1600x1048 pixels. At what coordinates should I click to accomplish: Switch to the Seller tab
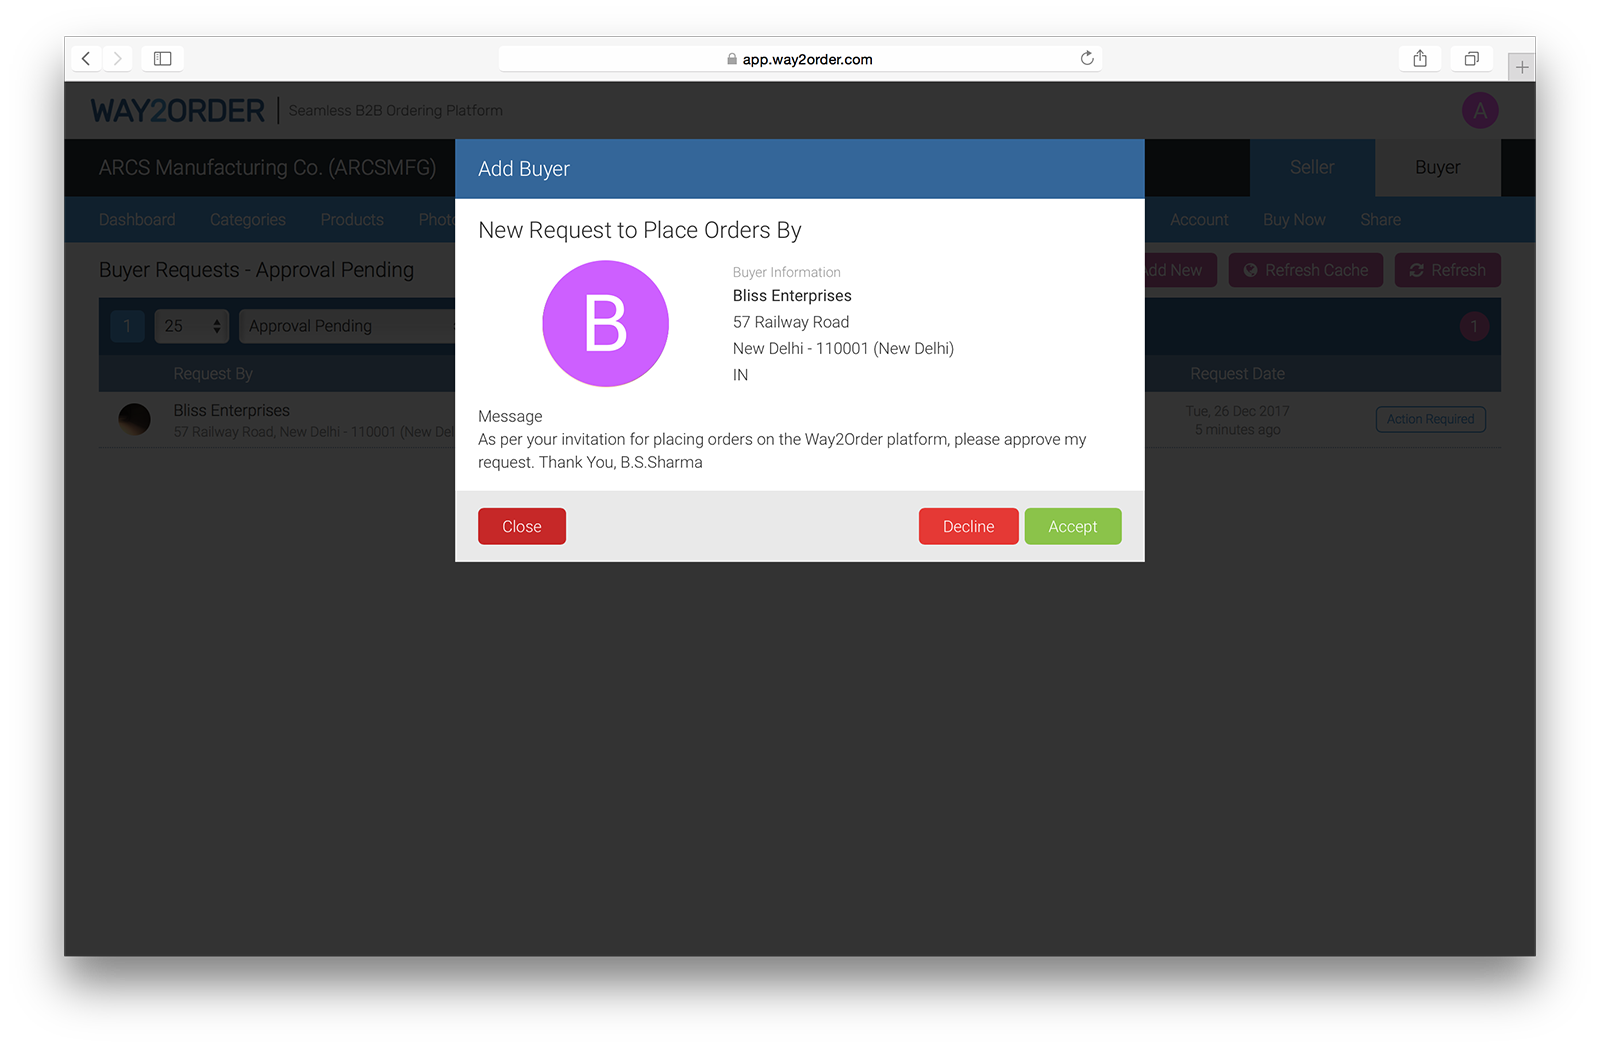(1312, 168)
